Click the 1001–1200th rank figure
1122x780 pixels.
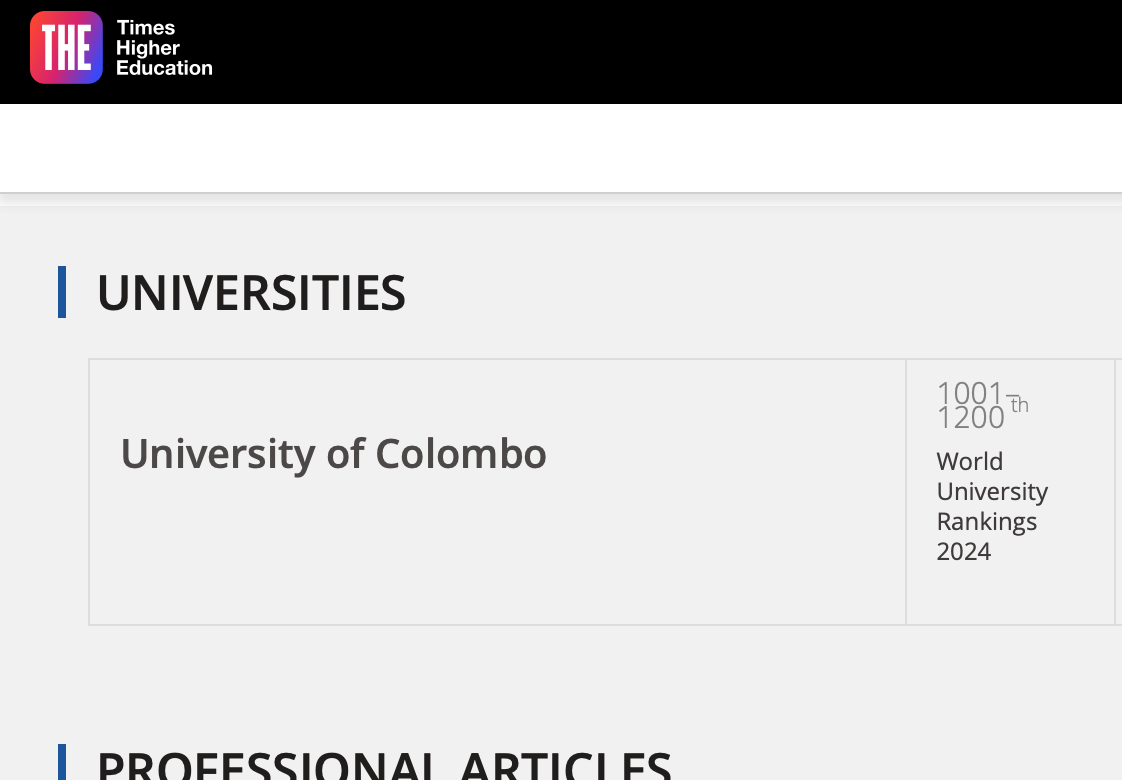point(982,406)
